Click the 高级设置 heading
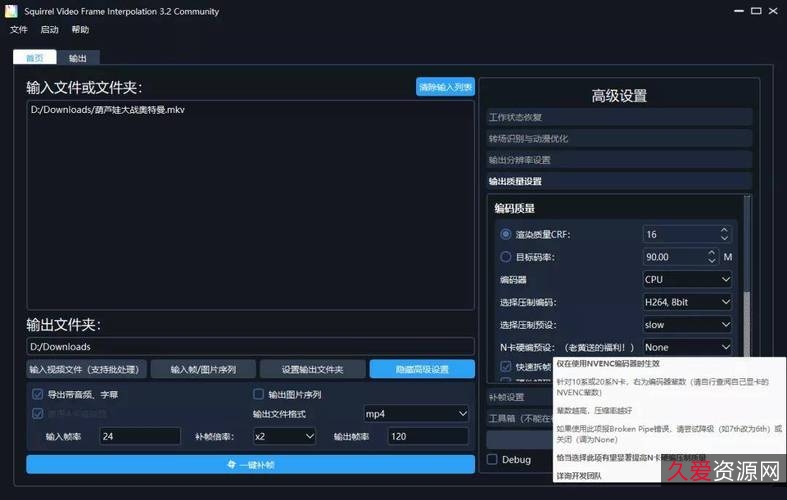Screen dimensions: 787x500 (619, 95)
